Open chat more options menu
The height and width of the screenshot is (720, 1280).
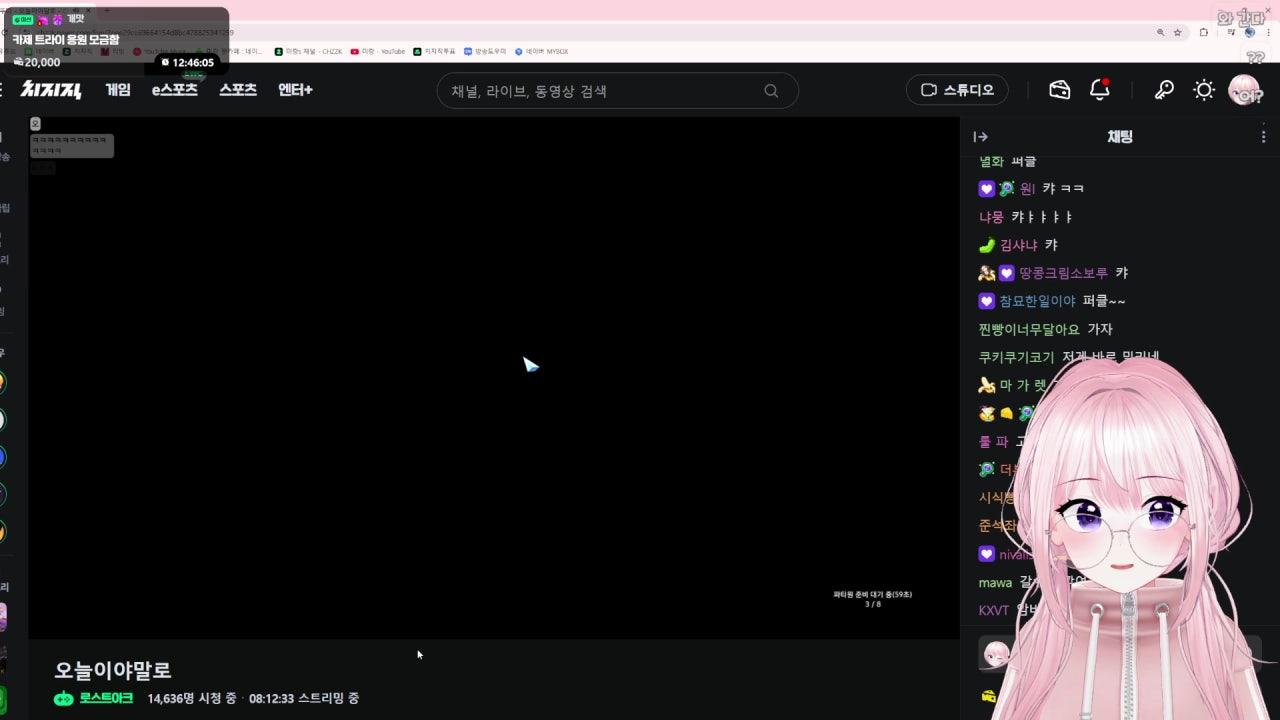(x=1263, y=137)
